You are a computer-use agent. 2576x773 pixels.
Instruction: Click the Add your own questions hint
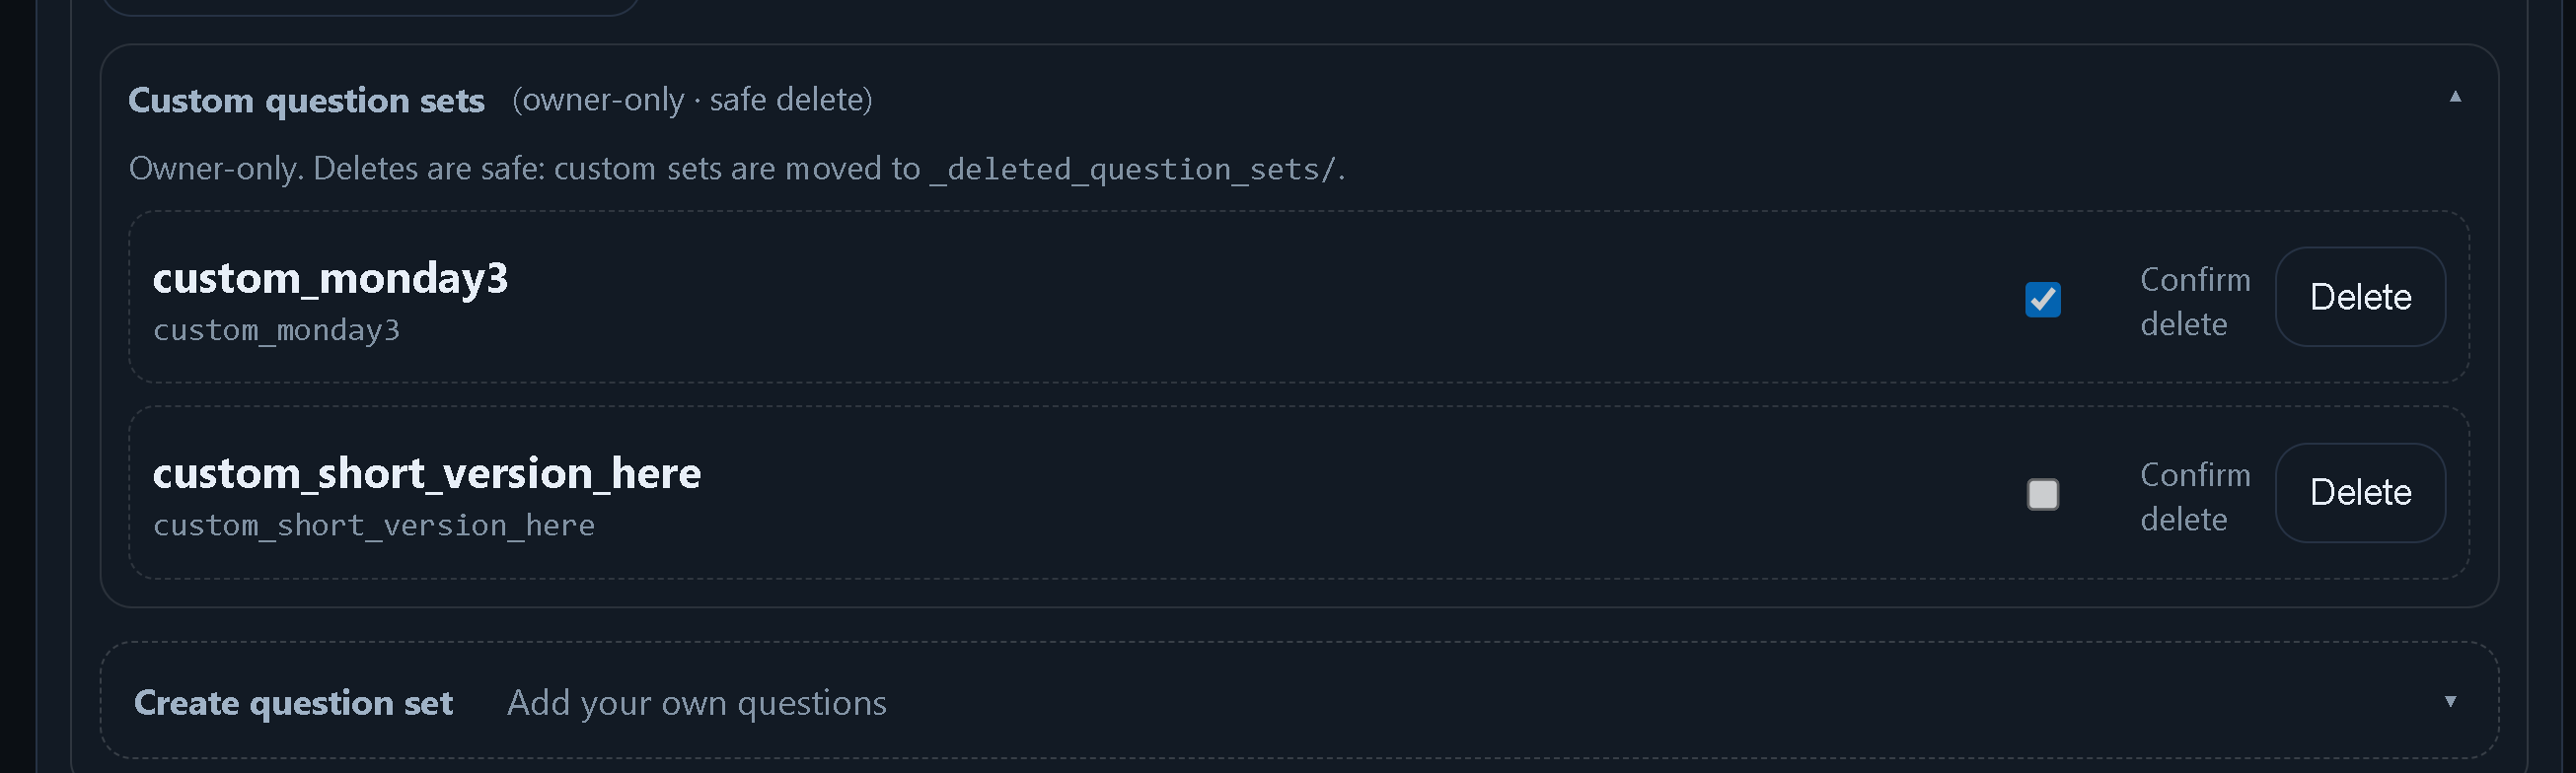pyautogui.click(x=696, y=703)
